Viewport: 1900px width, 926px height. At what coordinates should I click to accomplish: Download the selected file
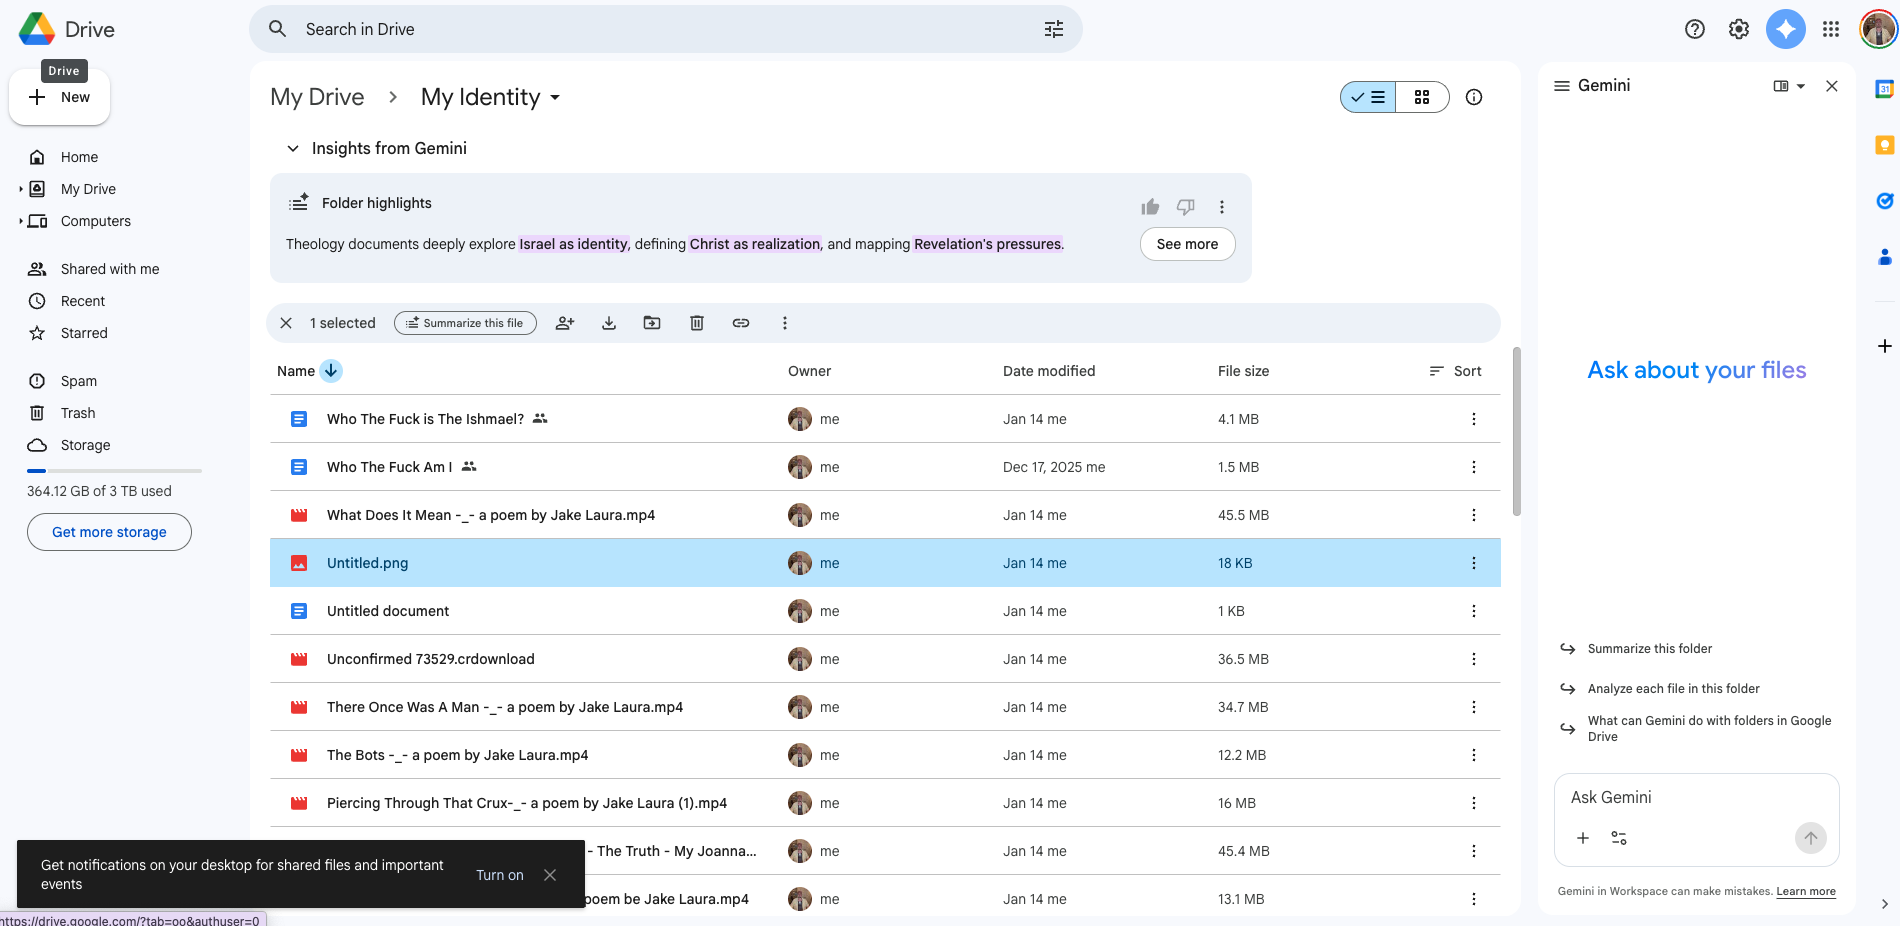point(609,323)
